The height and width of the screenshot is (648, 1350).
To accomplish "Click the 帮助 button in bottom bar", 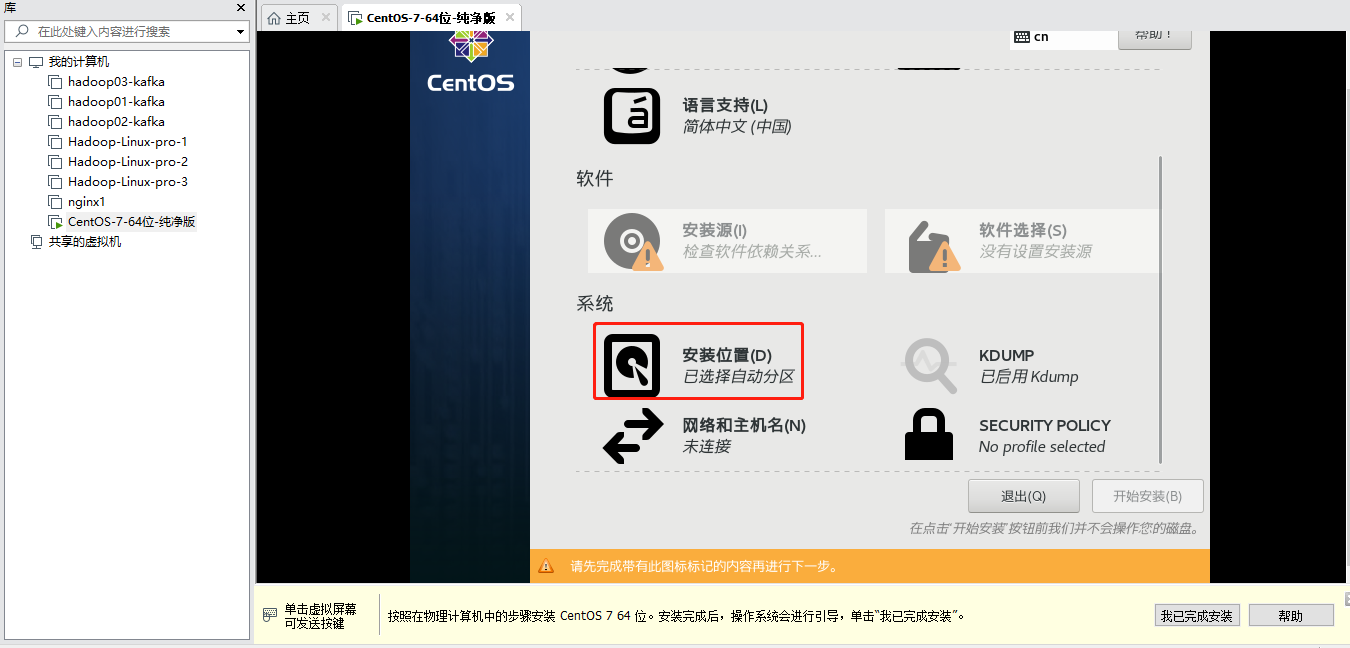I will [1291, 616].
